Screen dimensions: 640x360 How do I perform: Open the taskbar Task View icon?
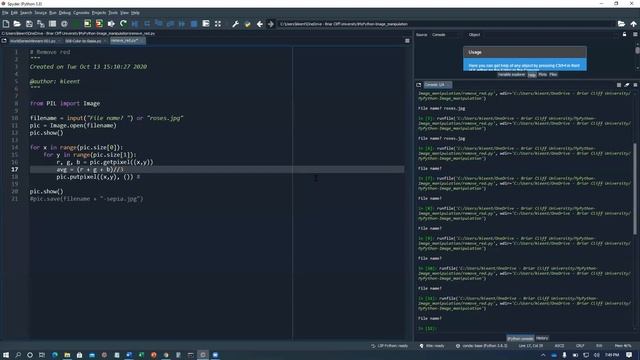click(x=42, y=355)
